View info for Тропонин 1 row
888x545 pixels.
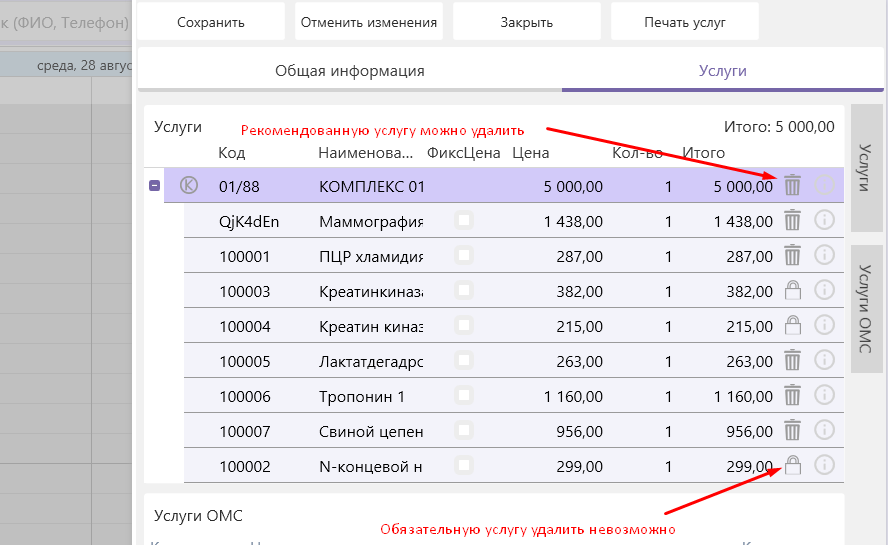click(x=825, y=395)
